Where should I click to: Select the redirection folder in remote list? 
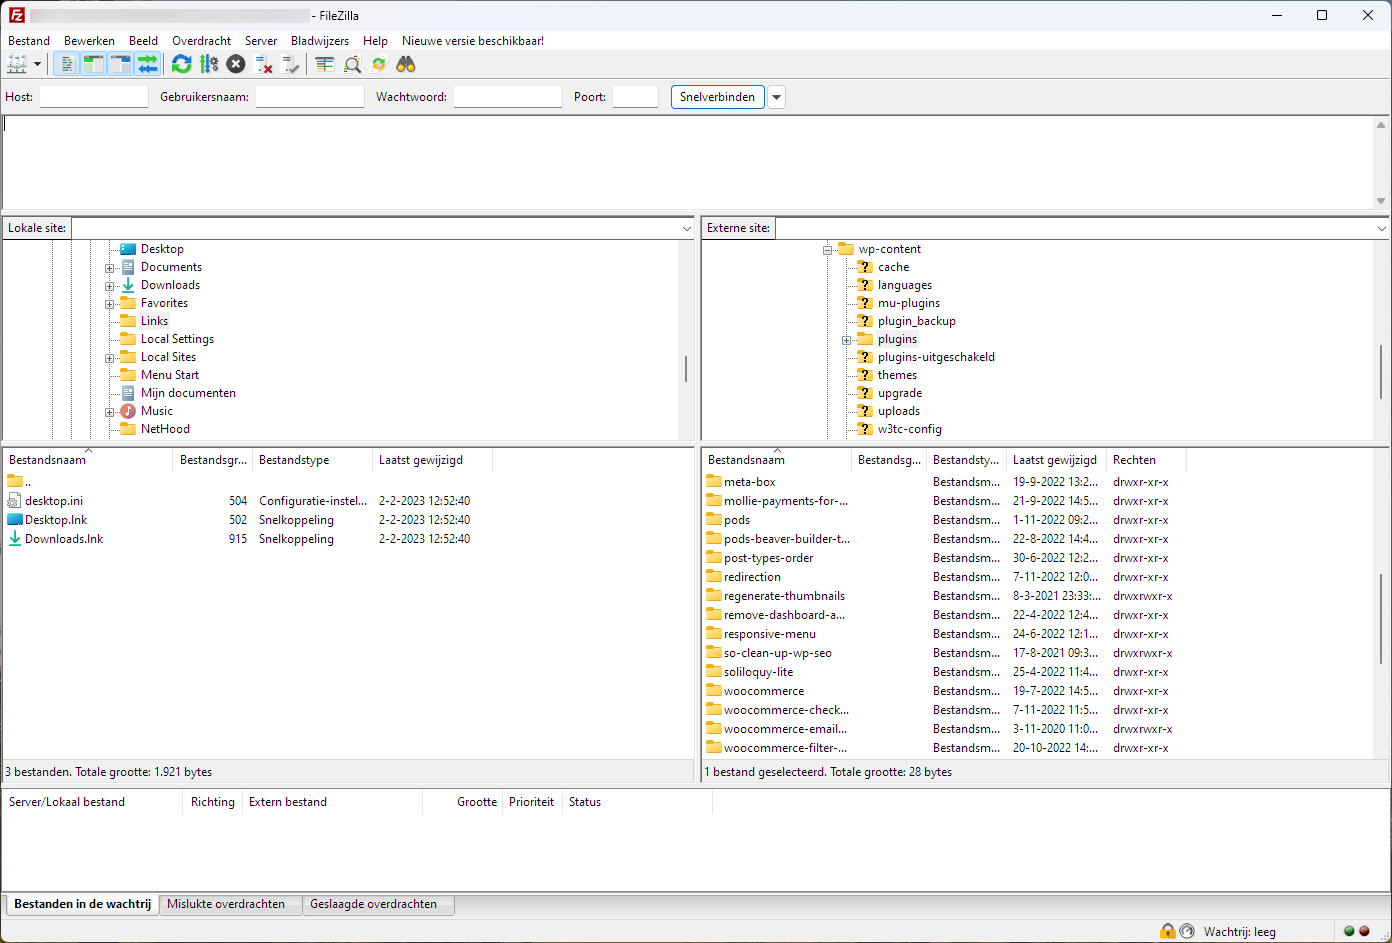[x=752, y=577]
